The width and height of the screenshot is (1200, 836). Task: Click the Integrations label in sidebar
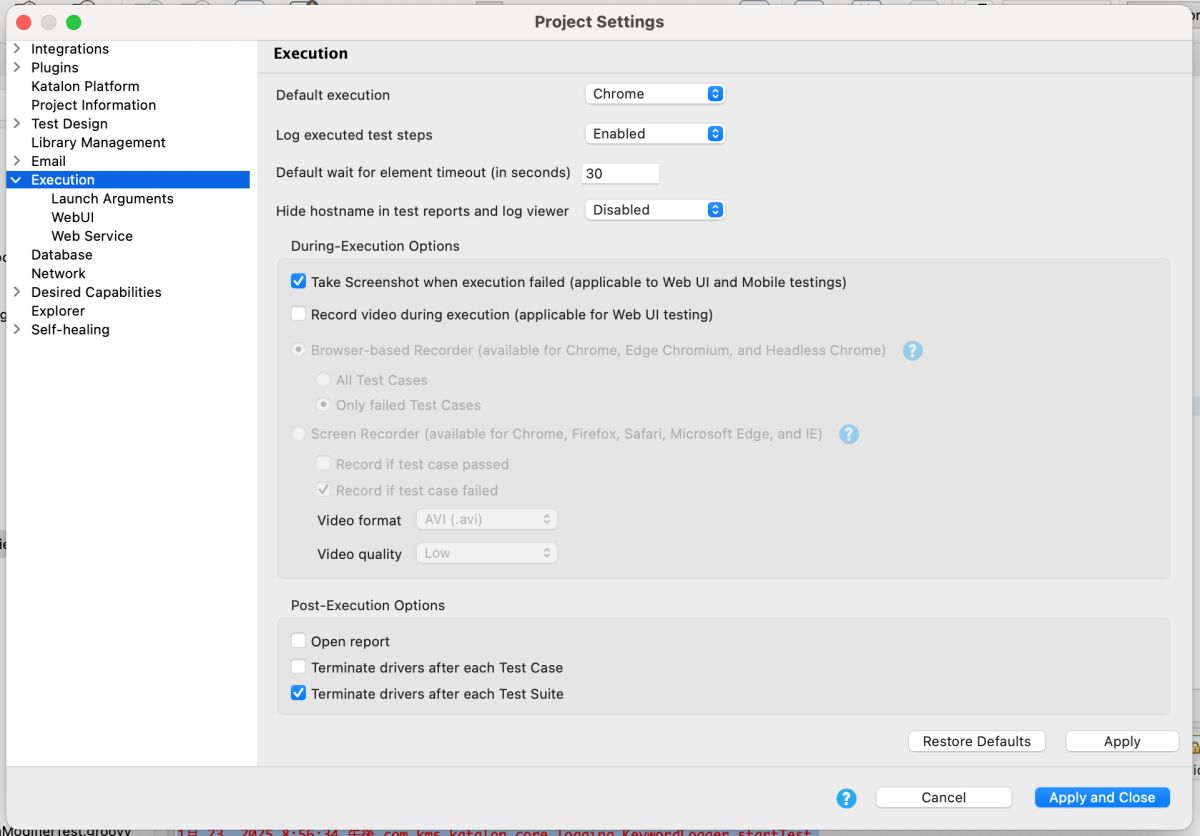(x=70, y=49)
